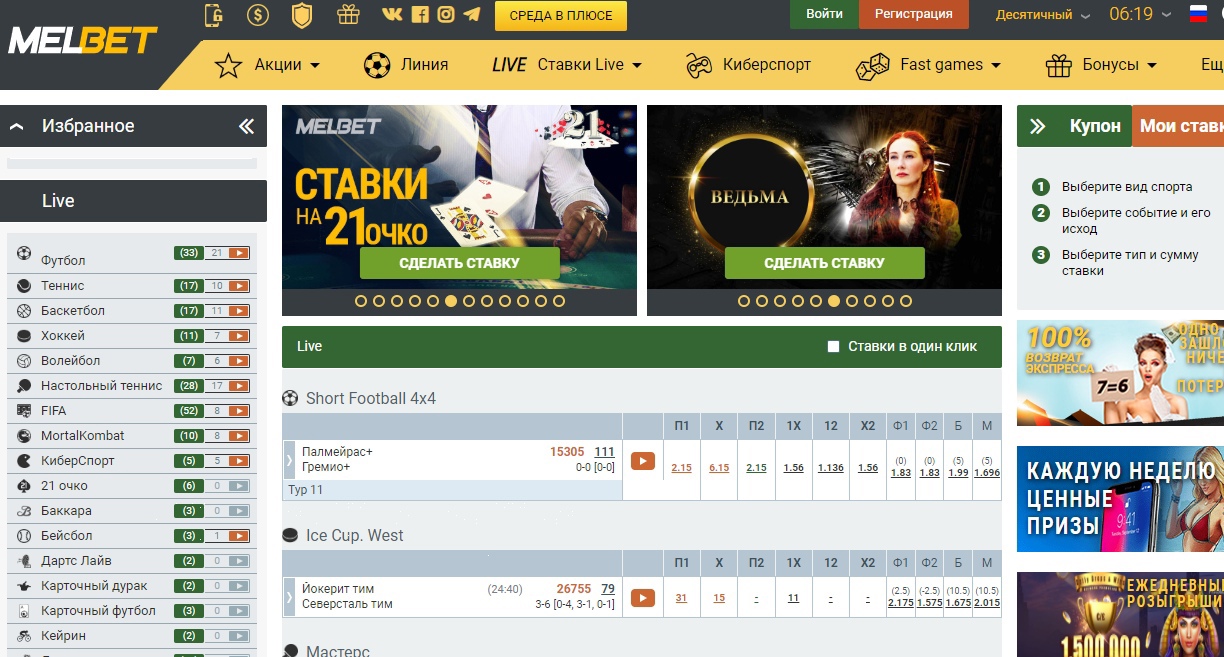Click the Регистрация button
The width and height of the screenshot is (1224, 657).
tap(913, 14)
